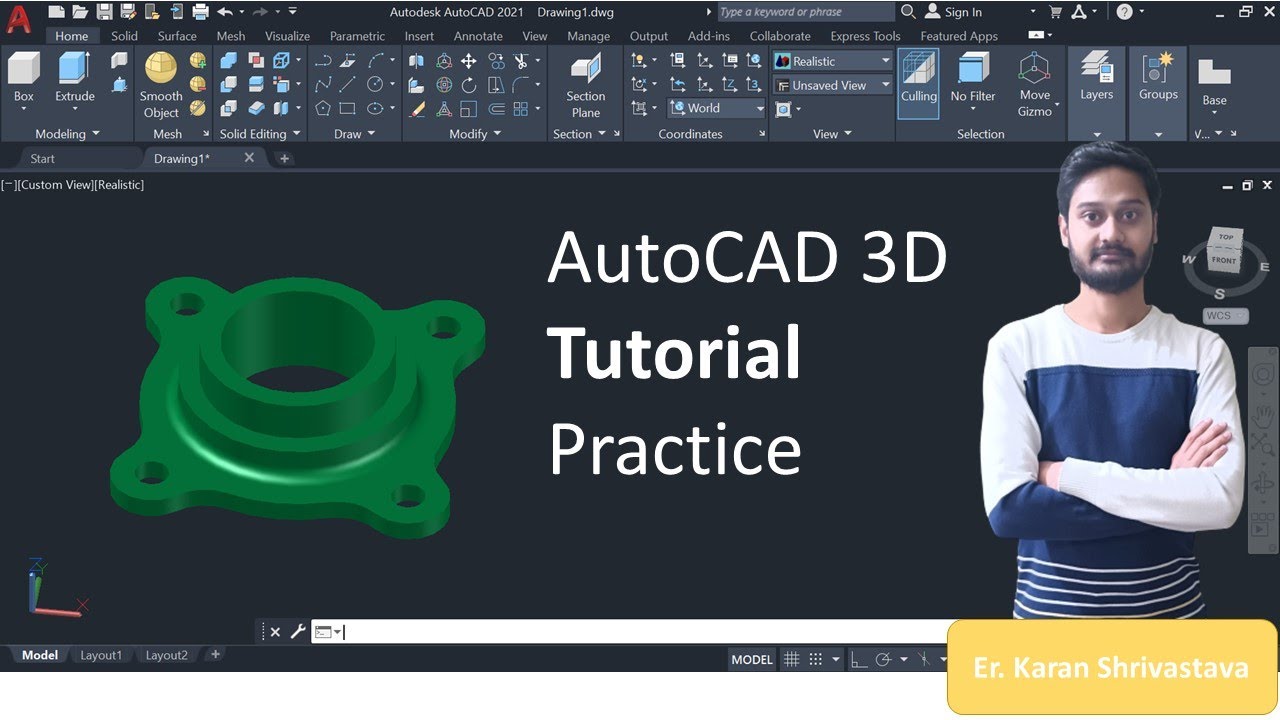The width and height of the screenshot is (1280, 720).
Task: Expand the Modeling panel
Action: 67,134
